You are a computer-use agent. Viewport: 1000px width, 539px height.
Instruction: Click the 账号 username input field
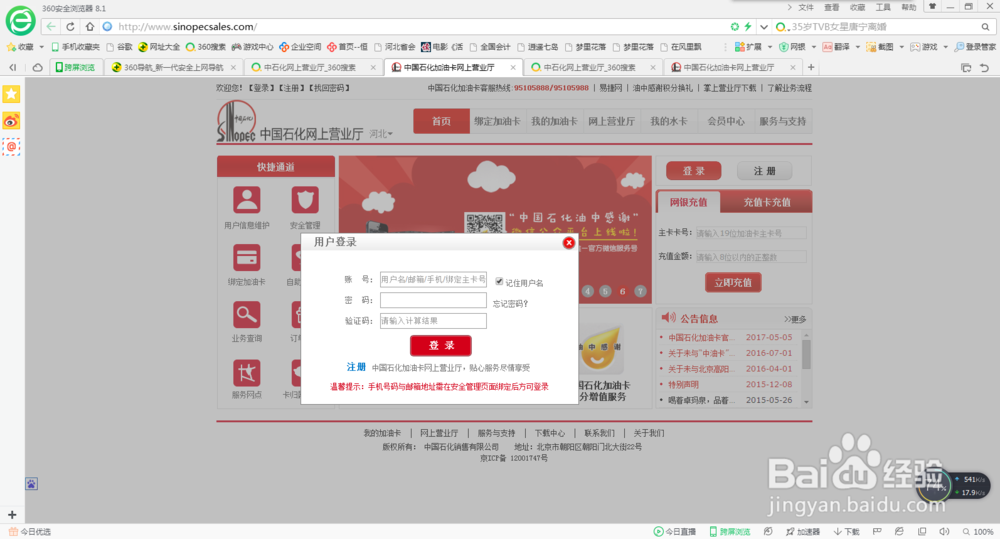tap(433, 279)
